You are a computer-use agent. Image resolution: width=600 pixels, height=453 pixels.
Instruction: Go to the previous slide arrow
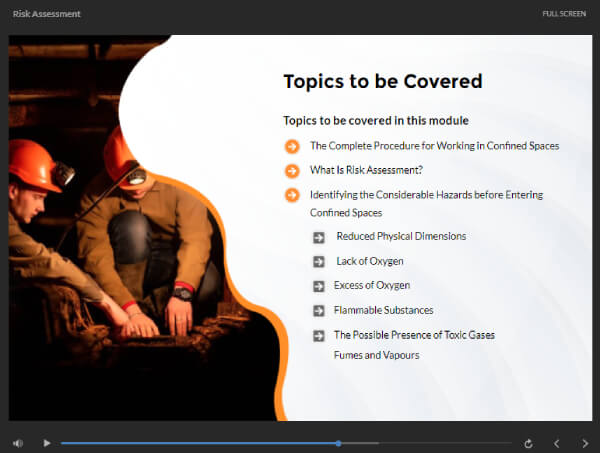pyautogui.click(x=556, y=443)
